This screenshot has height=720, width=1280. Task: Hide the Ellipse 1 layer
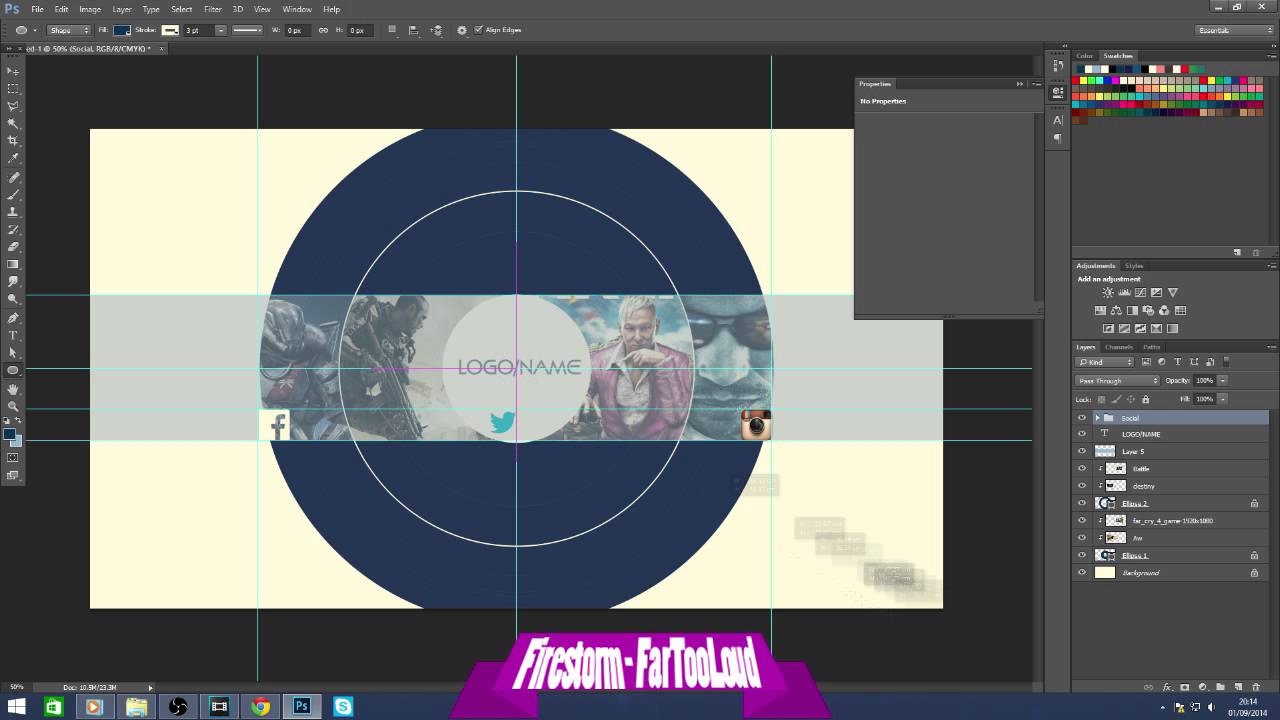pyautogui.click(x=1081, y=555)
